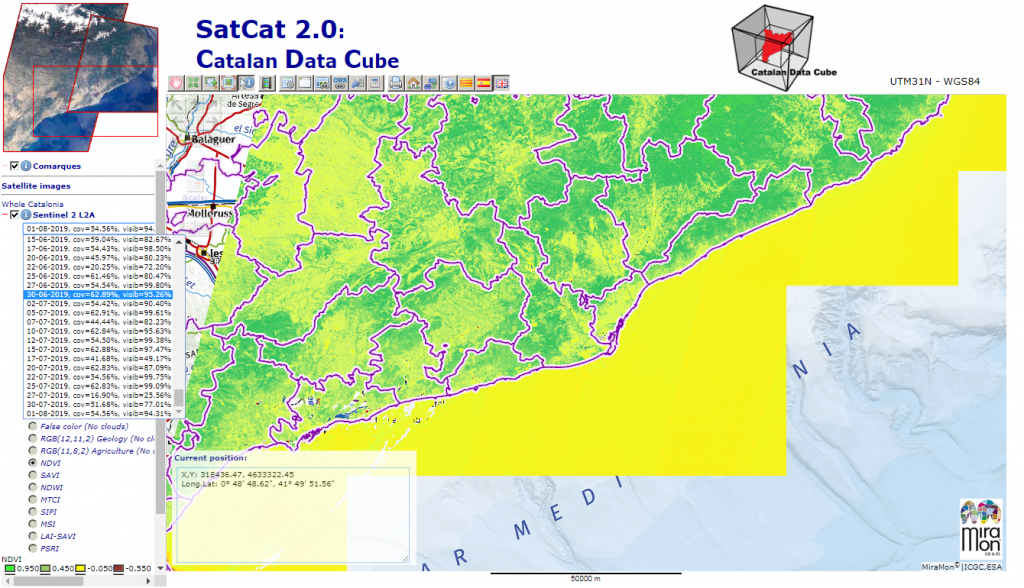The height and width of the screenshot is (588, 1024).
Task: Pick the 22-07-2019 date entry
Action: coord(99,377)
